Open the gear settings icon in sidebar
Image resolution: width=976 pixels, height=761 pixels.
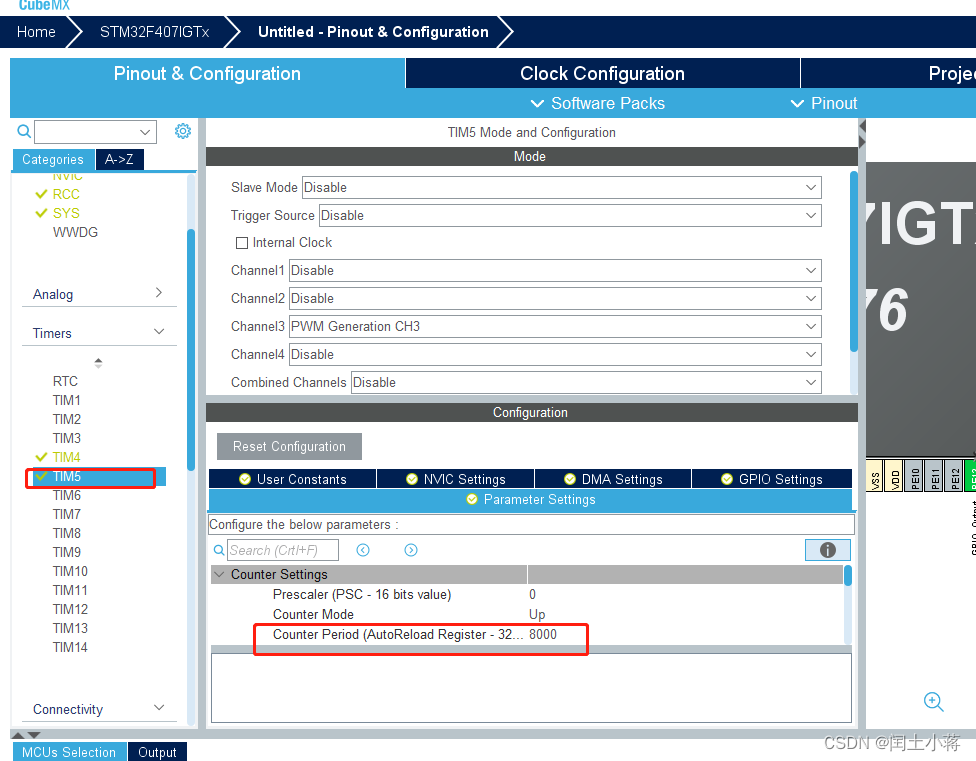[x=182, y=131]
